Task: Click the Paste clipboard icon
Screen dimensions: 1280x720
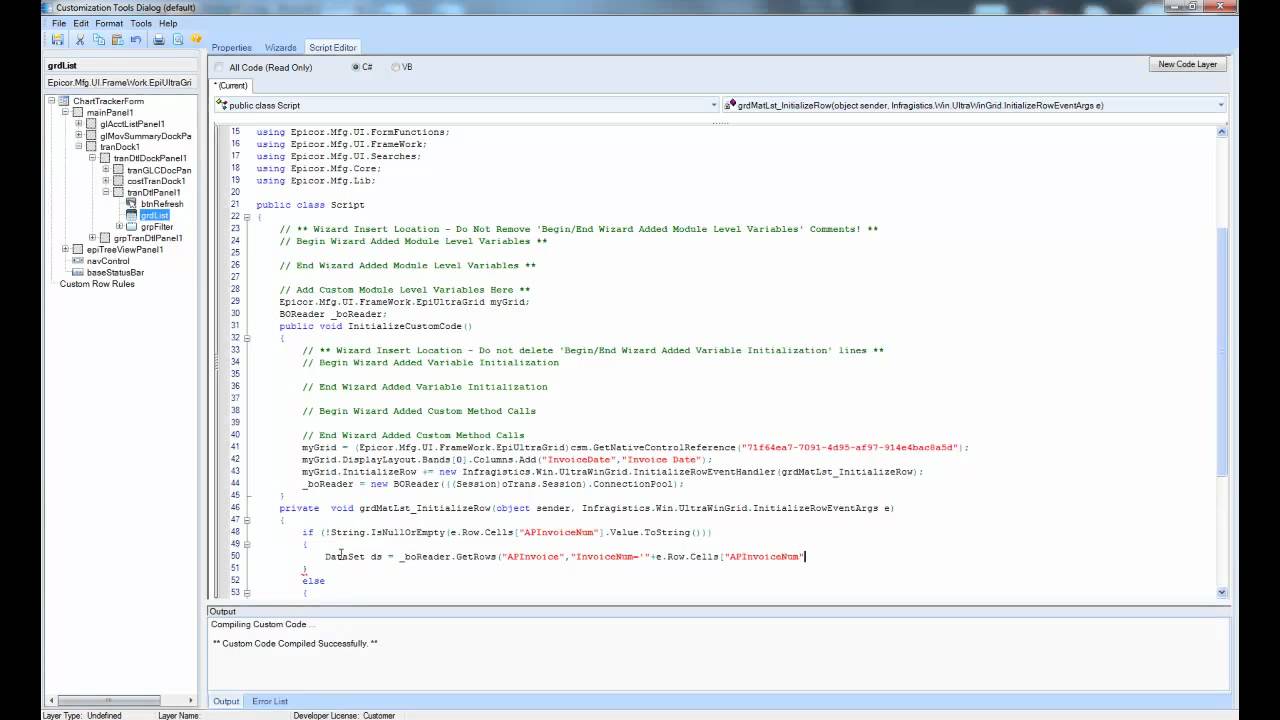Action: [117, 40]
